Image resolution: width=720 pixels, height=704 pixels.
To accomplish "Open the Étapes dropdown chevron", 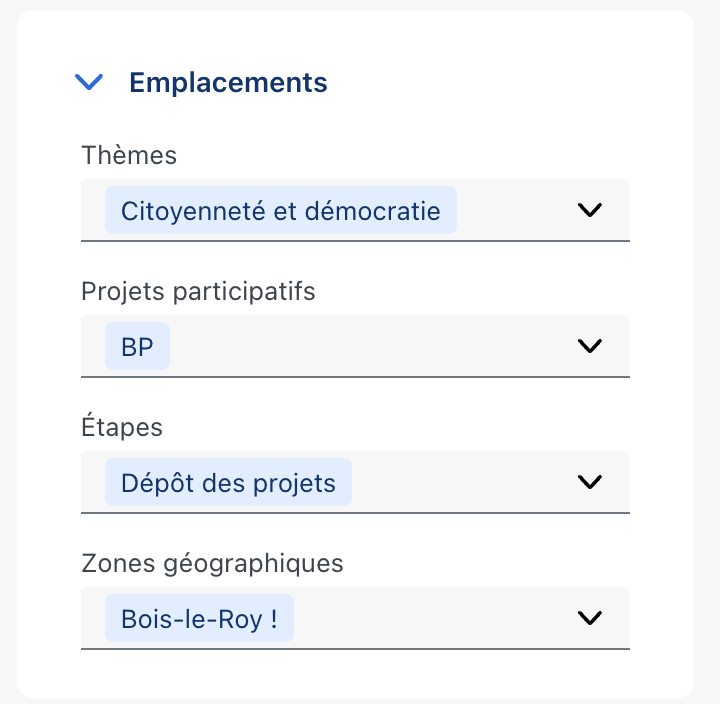I will click(x=590, y=482).
